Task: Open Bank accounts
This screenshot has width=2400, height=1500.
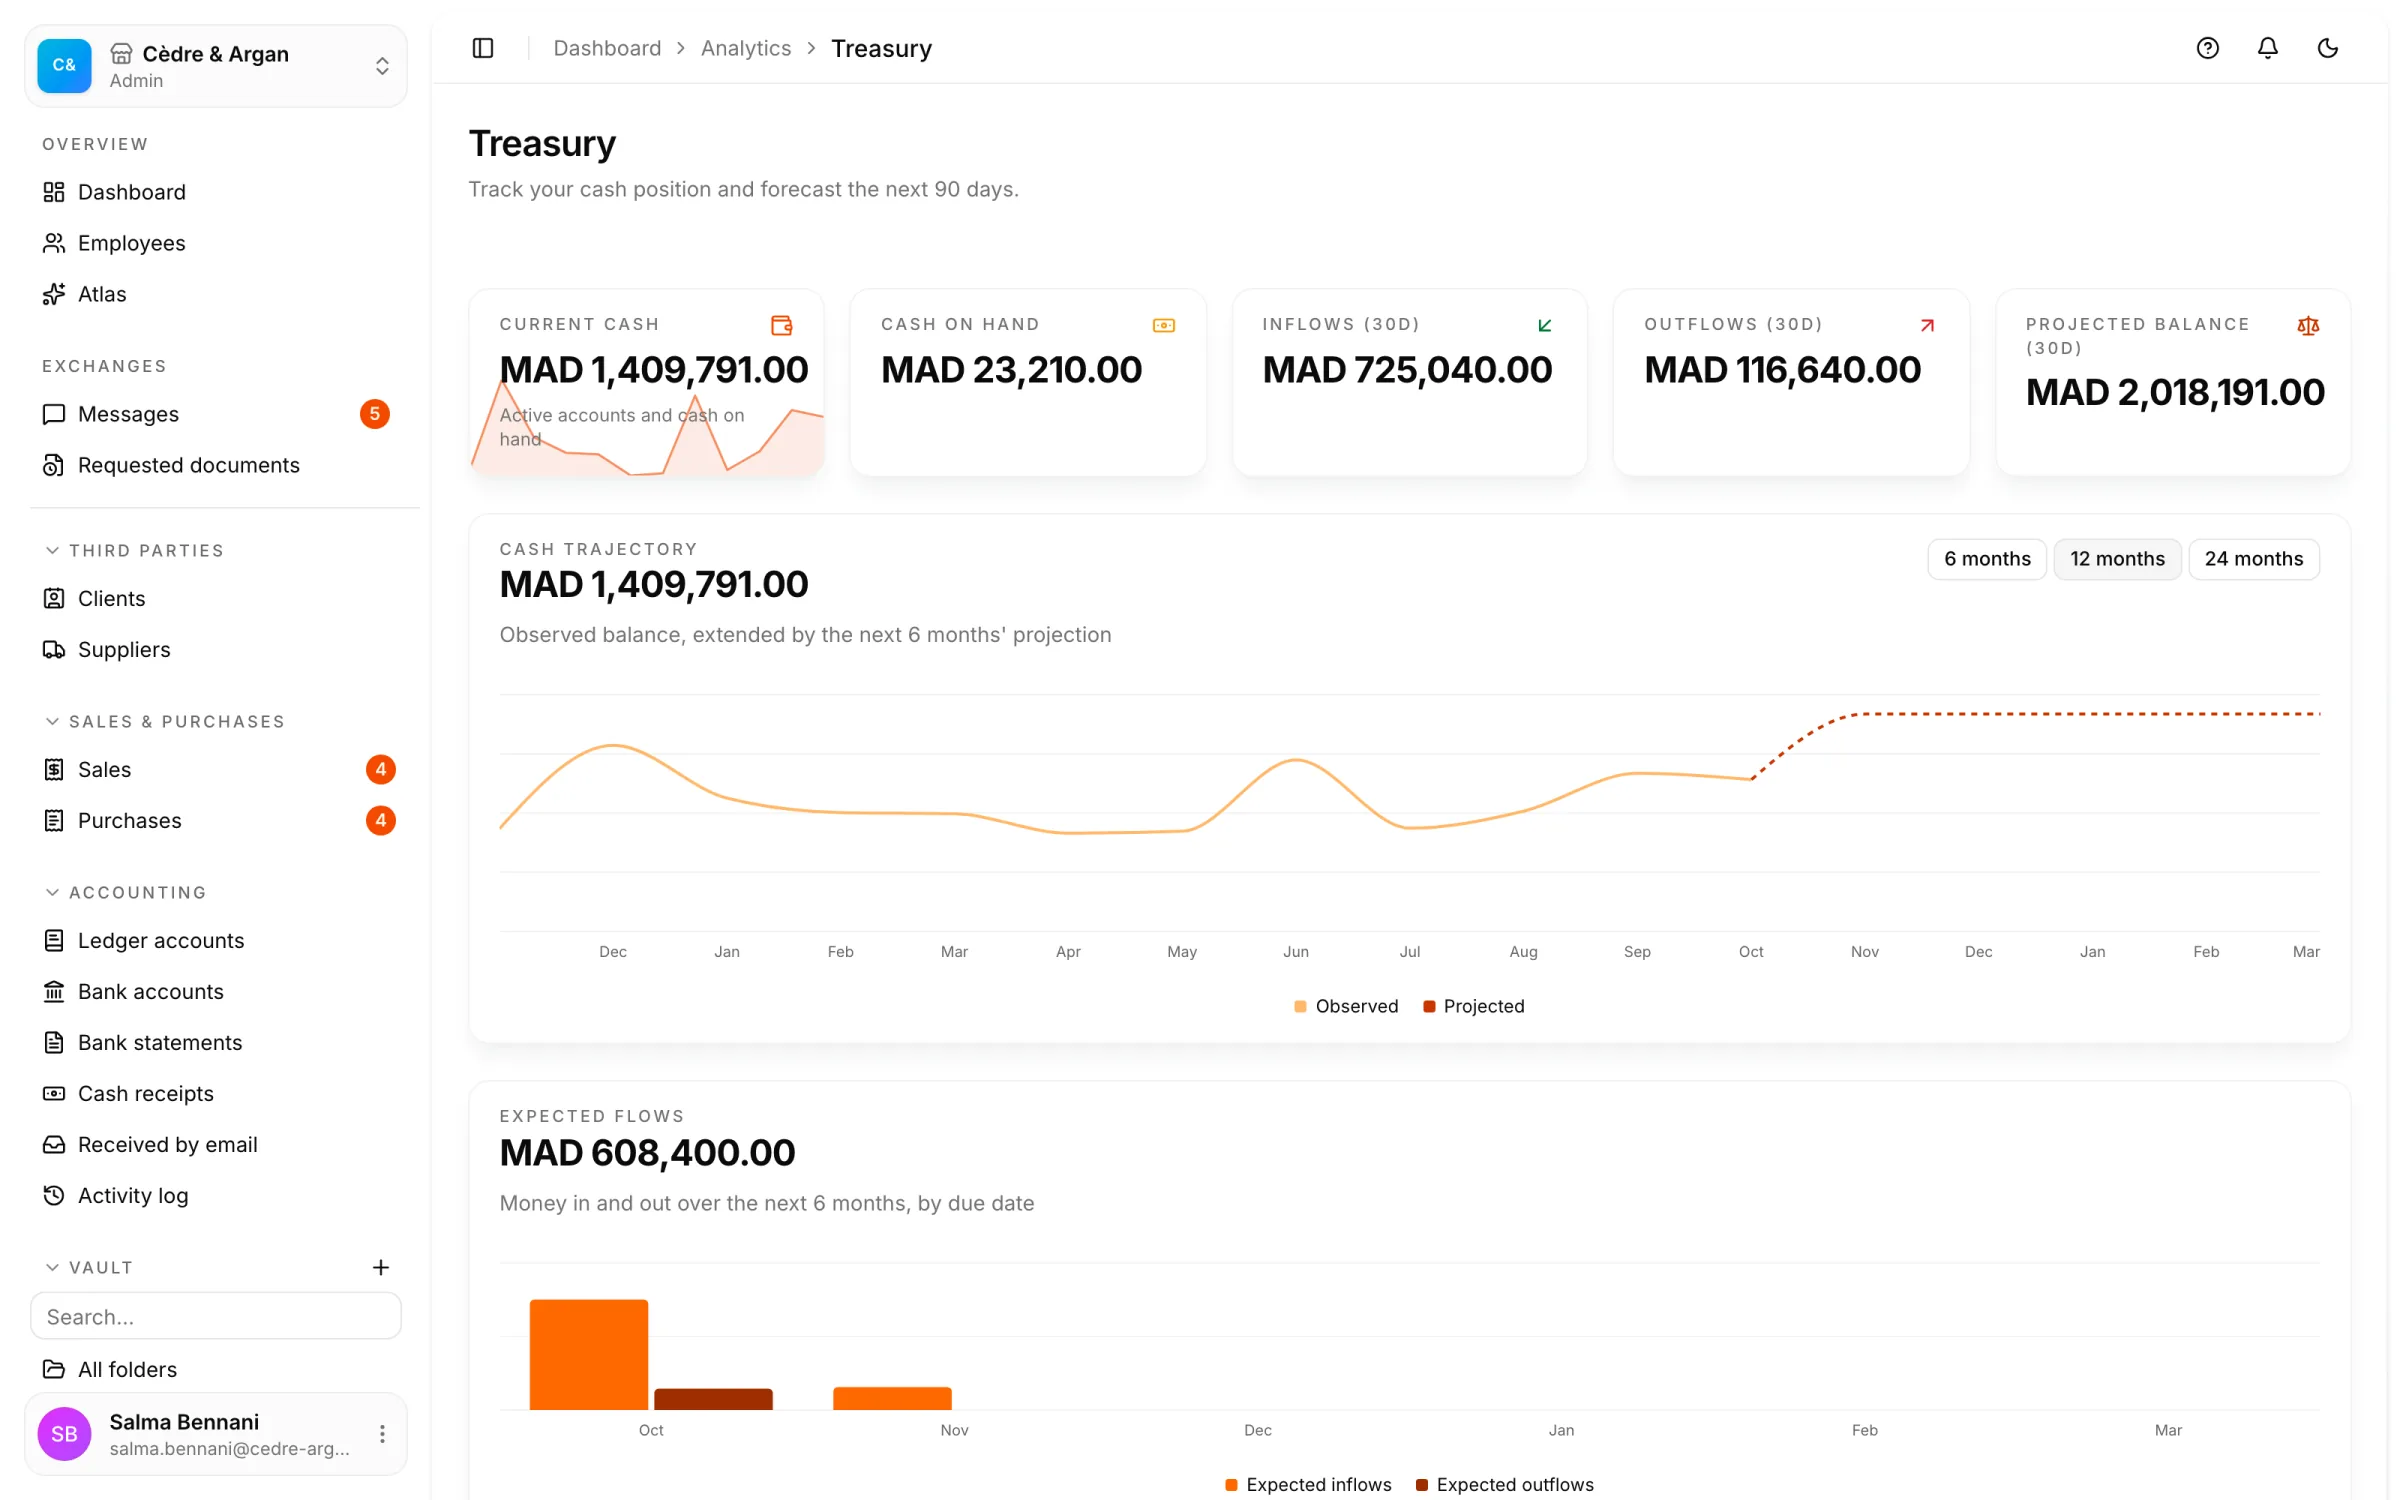Action: [x=216, y=991]
